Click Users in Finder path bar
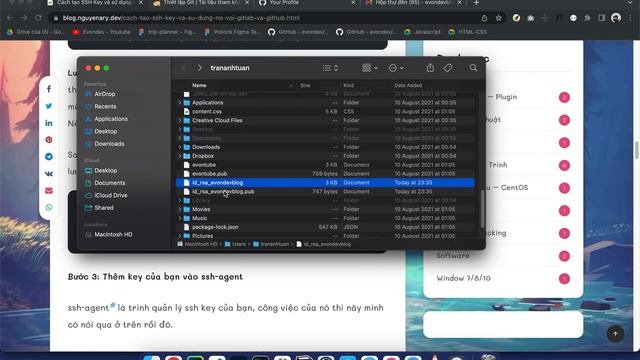 coord(235,244)
